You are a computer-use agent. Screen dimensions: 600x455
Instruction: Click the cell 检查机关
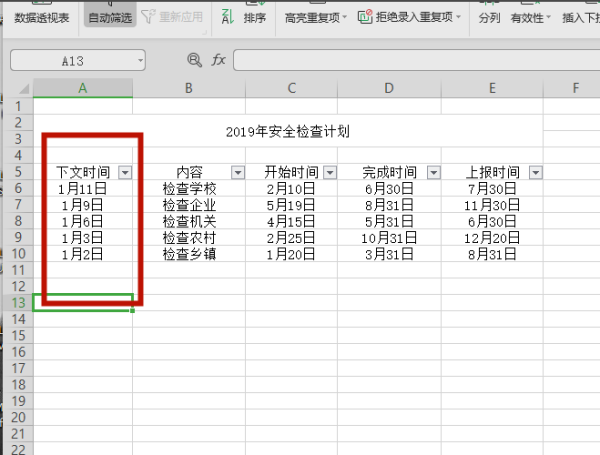[x=189, y=222]
